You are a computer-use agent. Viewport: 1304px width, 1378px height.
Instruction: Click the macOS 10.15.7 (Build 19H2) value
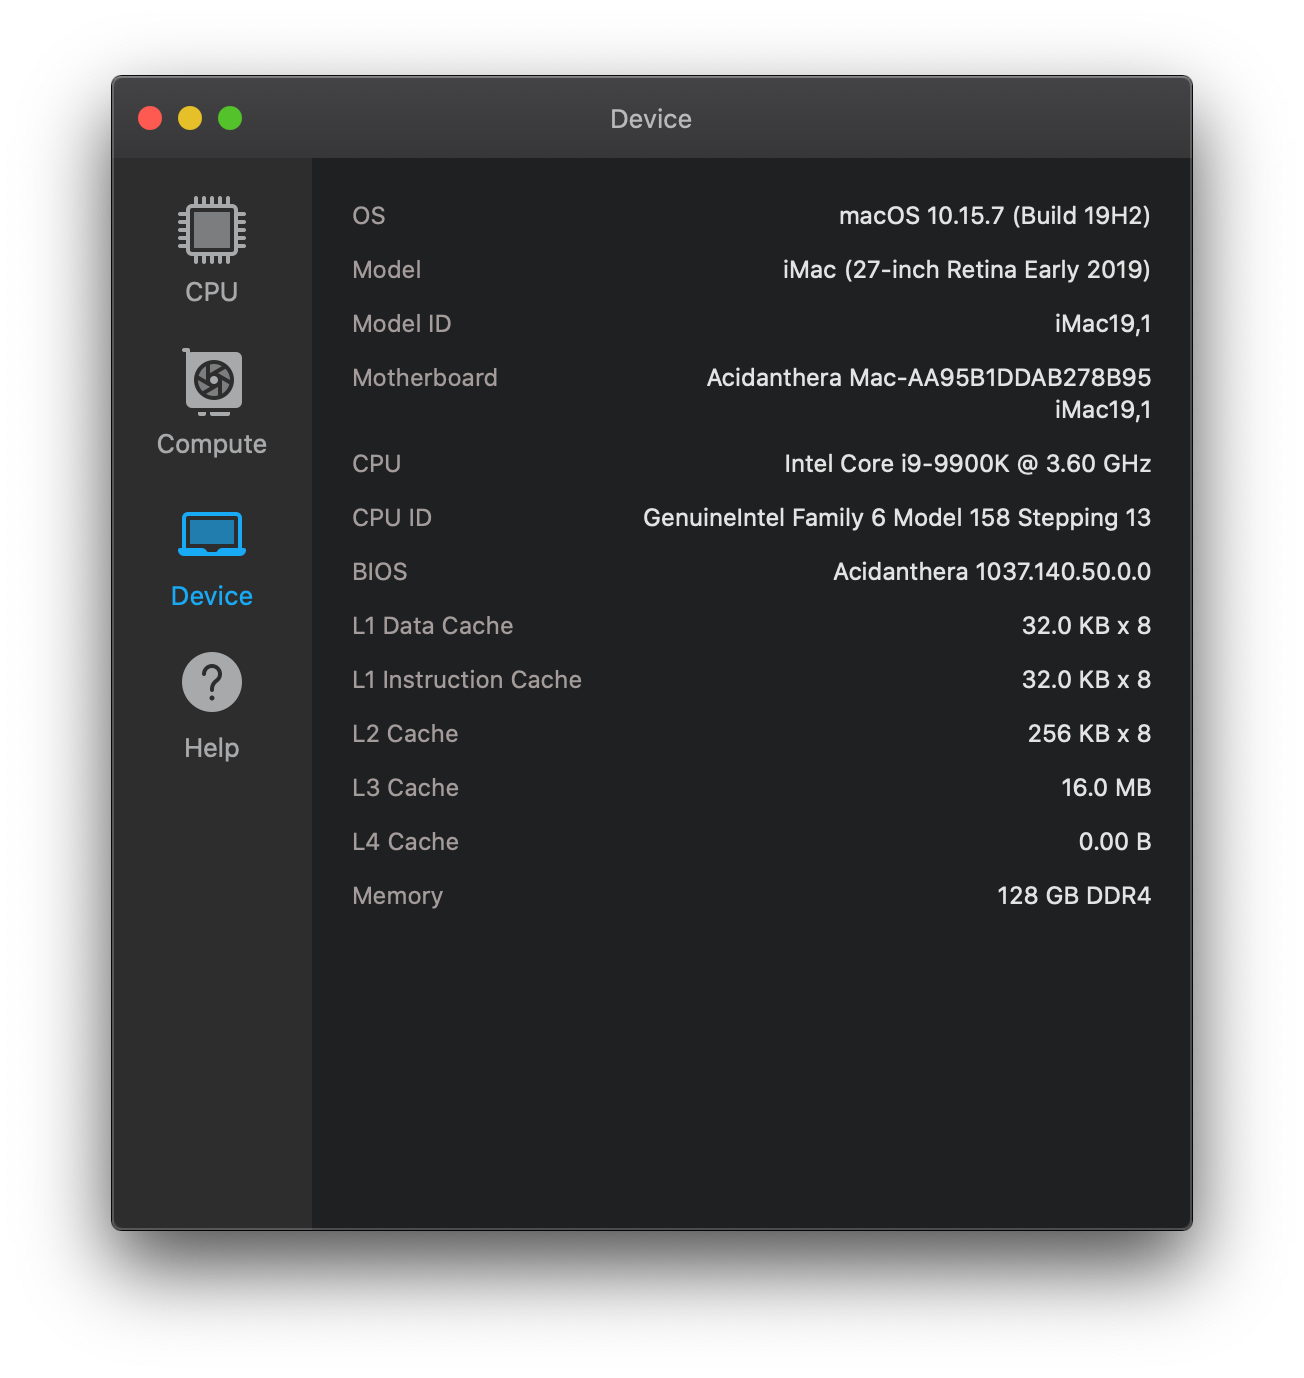(x=995, y=216)
